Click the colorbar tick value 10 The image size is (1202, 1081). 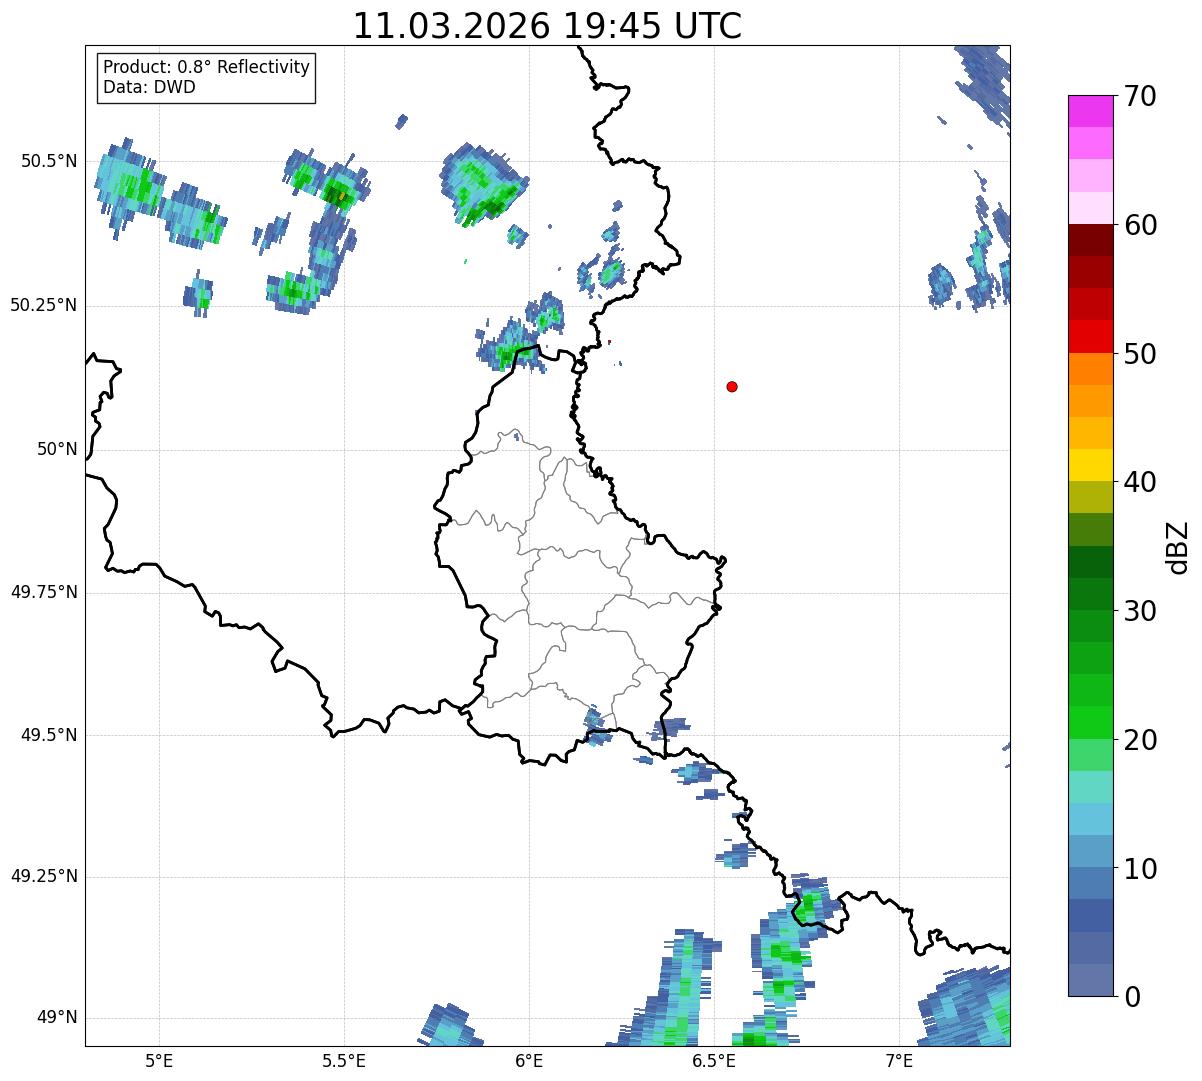click(x=1140, y=868)
